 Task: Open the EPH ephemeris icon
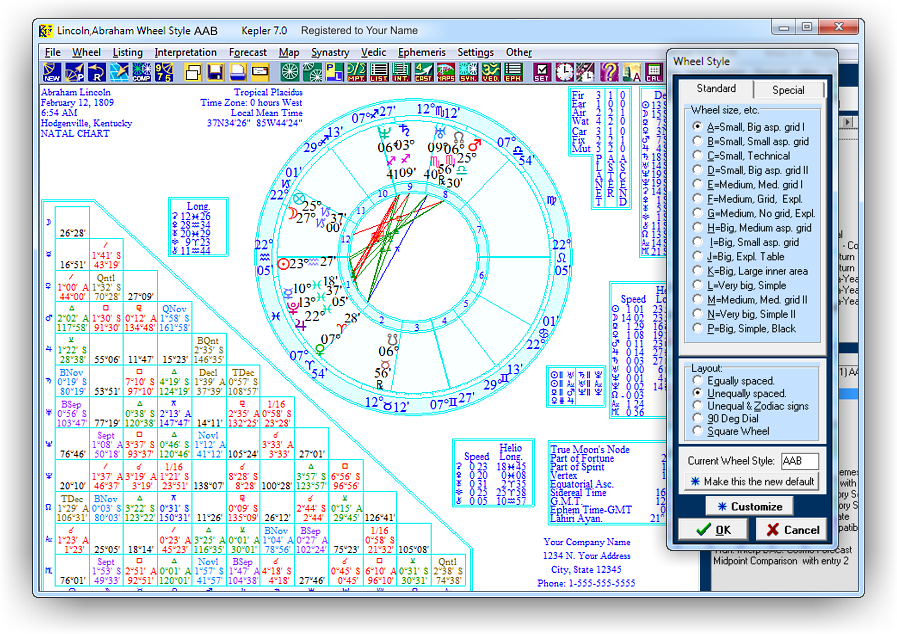(513, 72)
